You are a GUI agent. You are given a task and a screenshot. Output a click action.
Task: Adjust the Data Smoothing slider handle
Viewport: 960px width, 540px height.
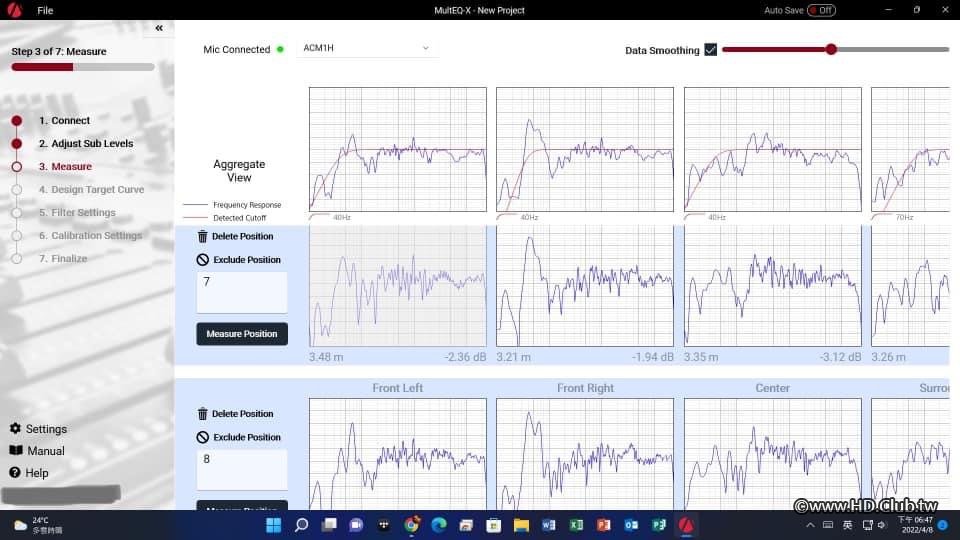pyautogui.click(x=831, y=49)
